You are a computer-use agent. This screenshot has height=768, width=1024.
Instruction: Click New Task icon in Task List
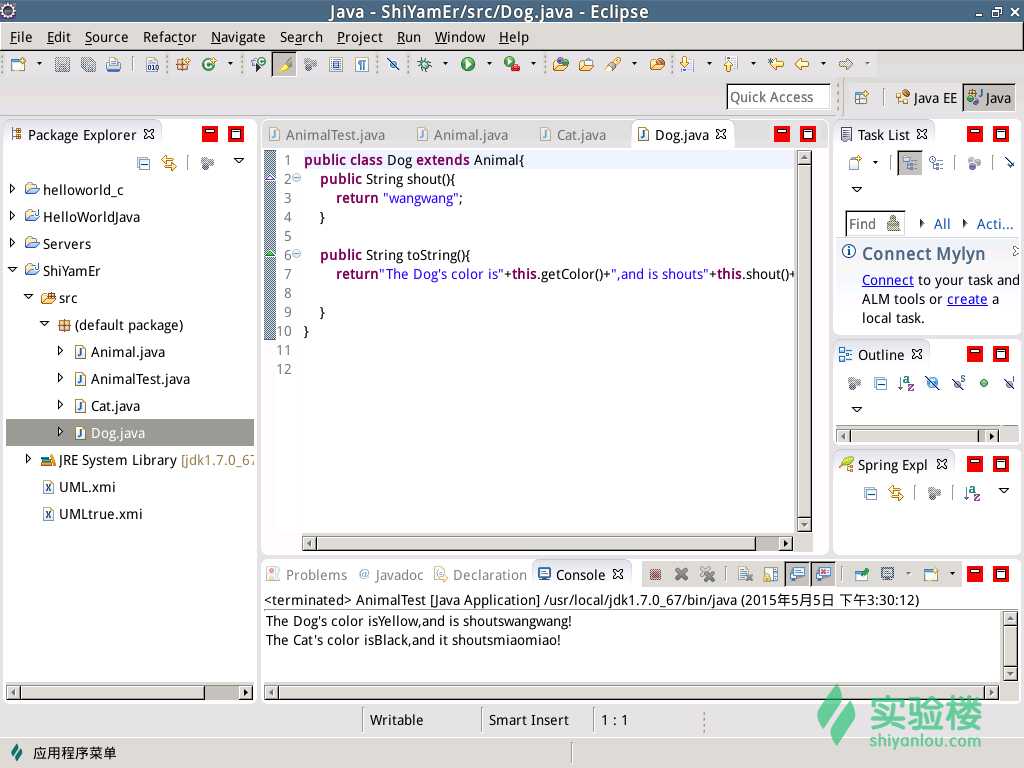[855, 163]
